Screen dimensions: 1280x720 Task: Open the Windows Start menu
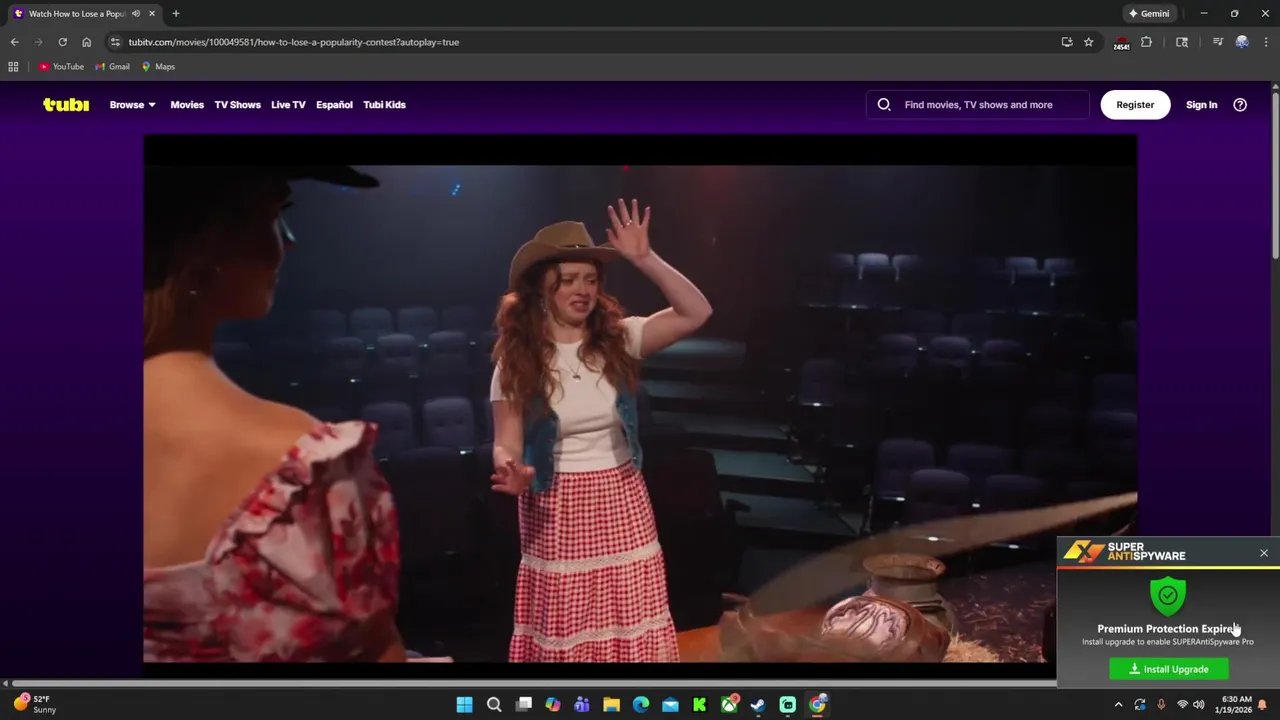click(465, 705)
